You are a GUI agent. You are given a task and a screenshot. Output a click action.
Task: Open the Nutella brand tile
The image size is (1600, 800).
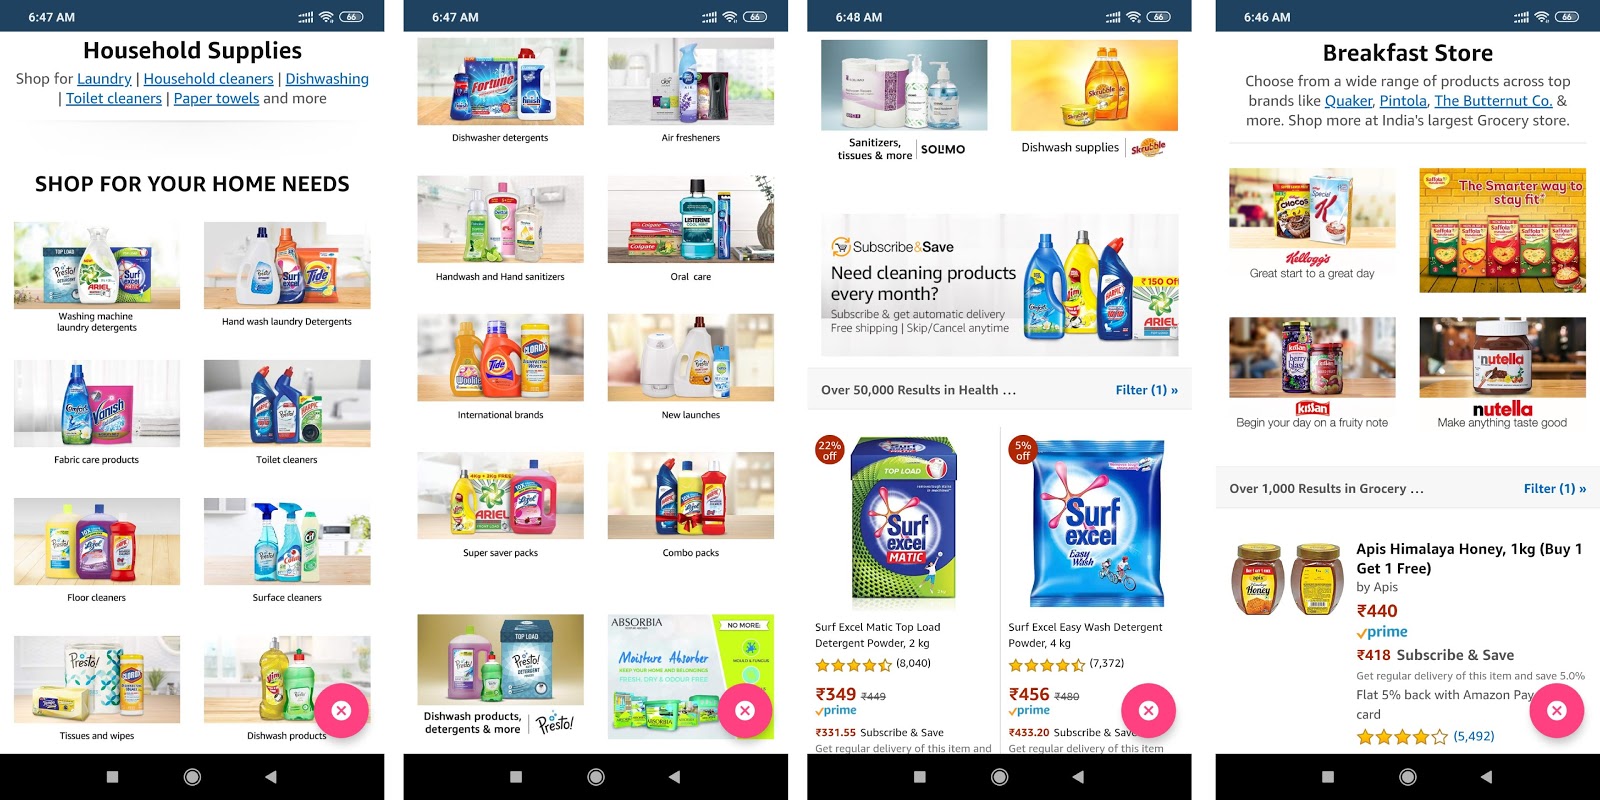point(1502,373)
